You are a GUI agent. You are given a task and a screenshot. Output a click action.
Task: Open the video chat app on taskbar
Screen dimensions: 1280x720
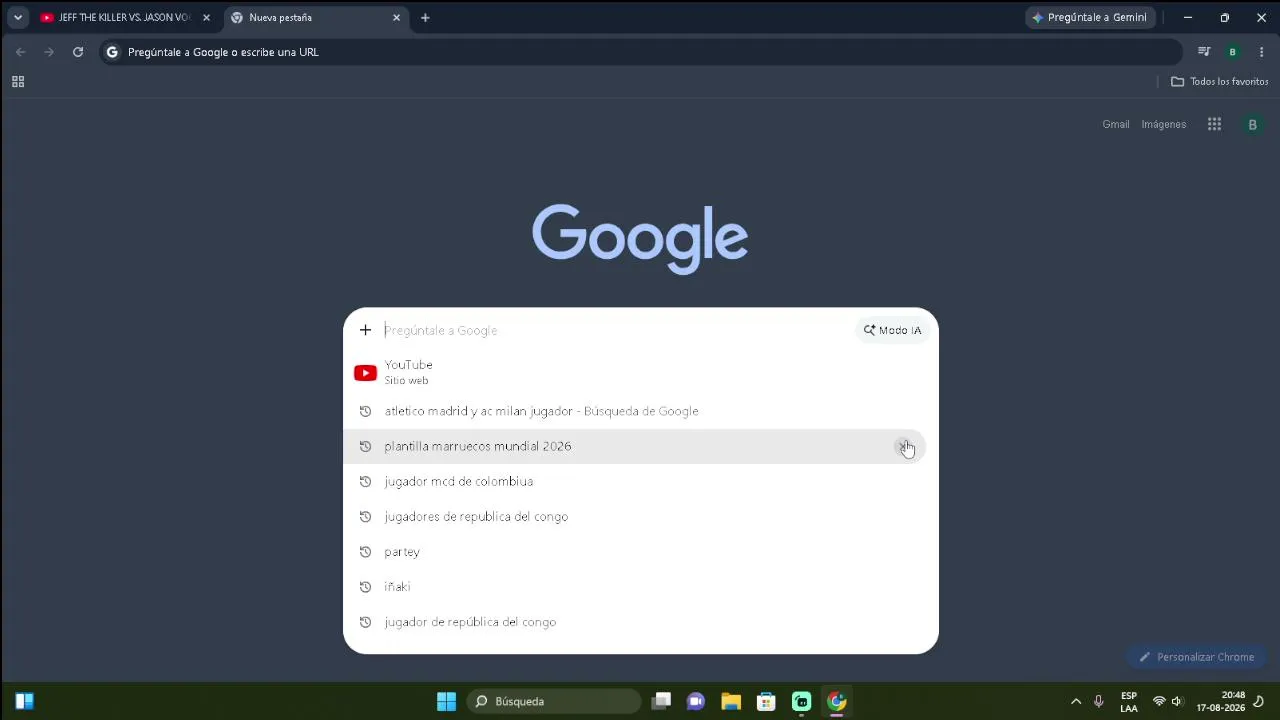pos(696,701)
